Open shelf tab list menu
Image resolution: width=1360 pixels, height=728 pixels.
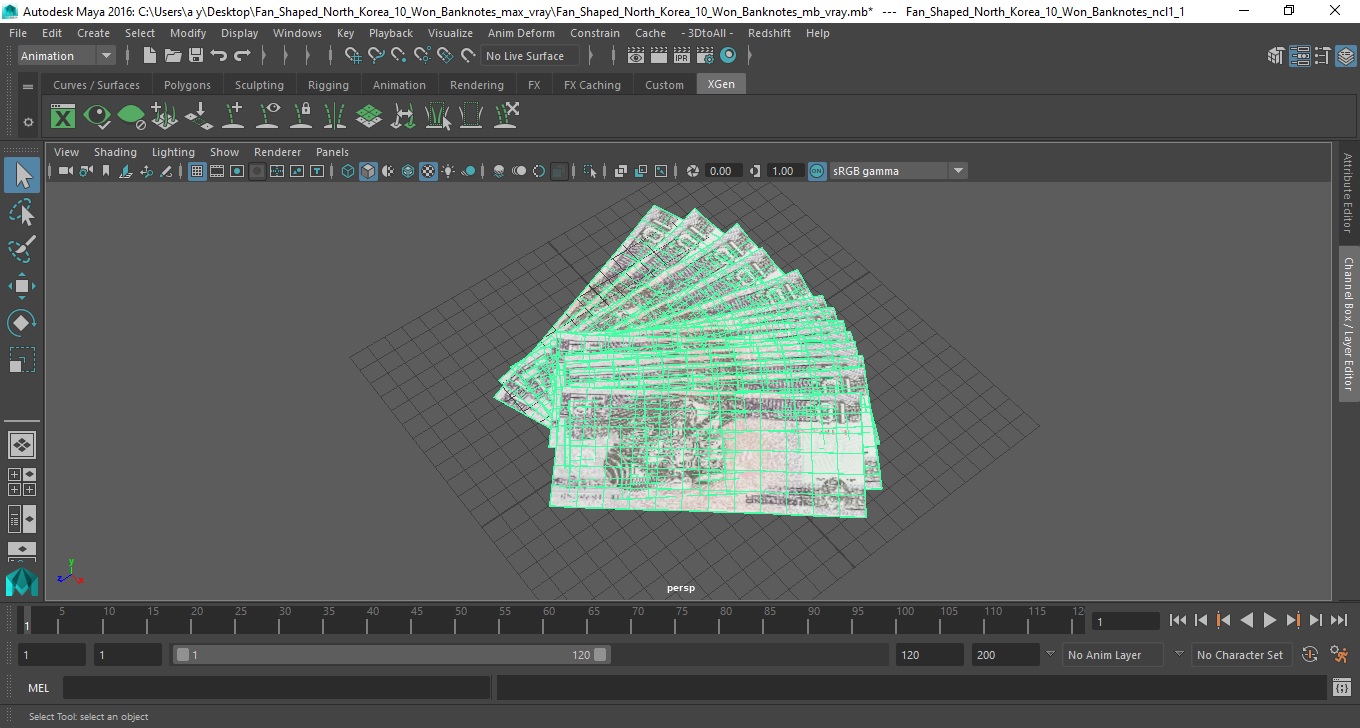coord(28,87)
